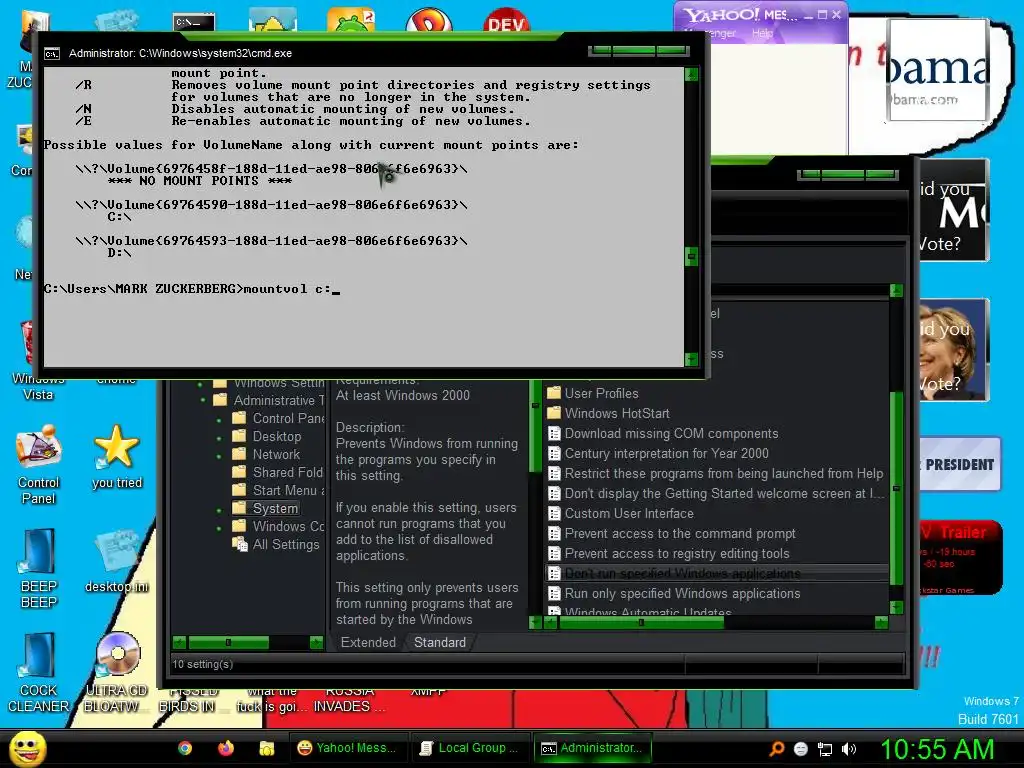The height and width of the screenshot is (768, 1024).
Task: Switch to the Standard tab
Action: pos(440,643)
